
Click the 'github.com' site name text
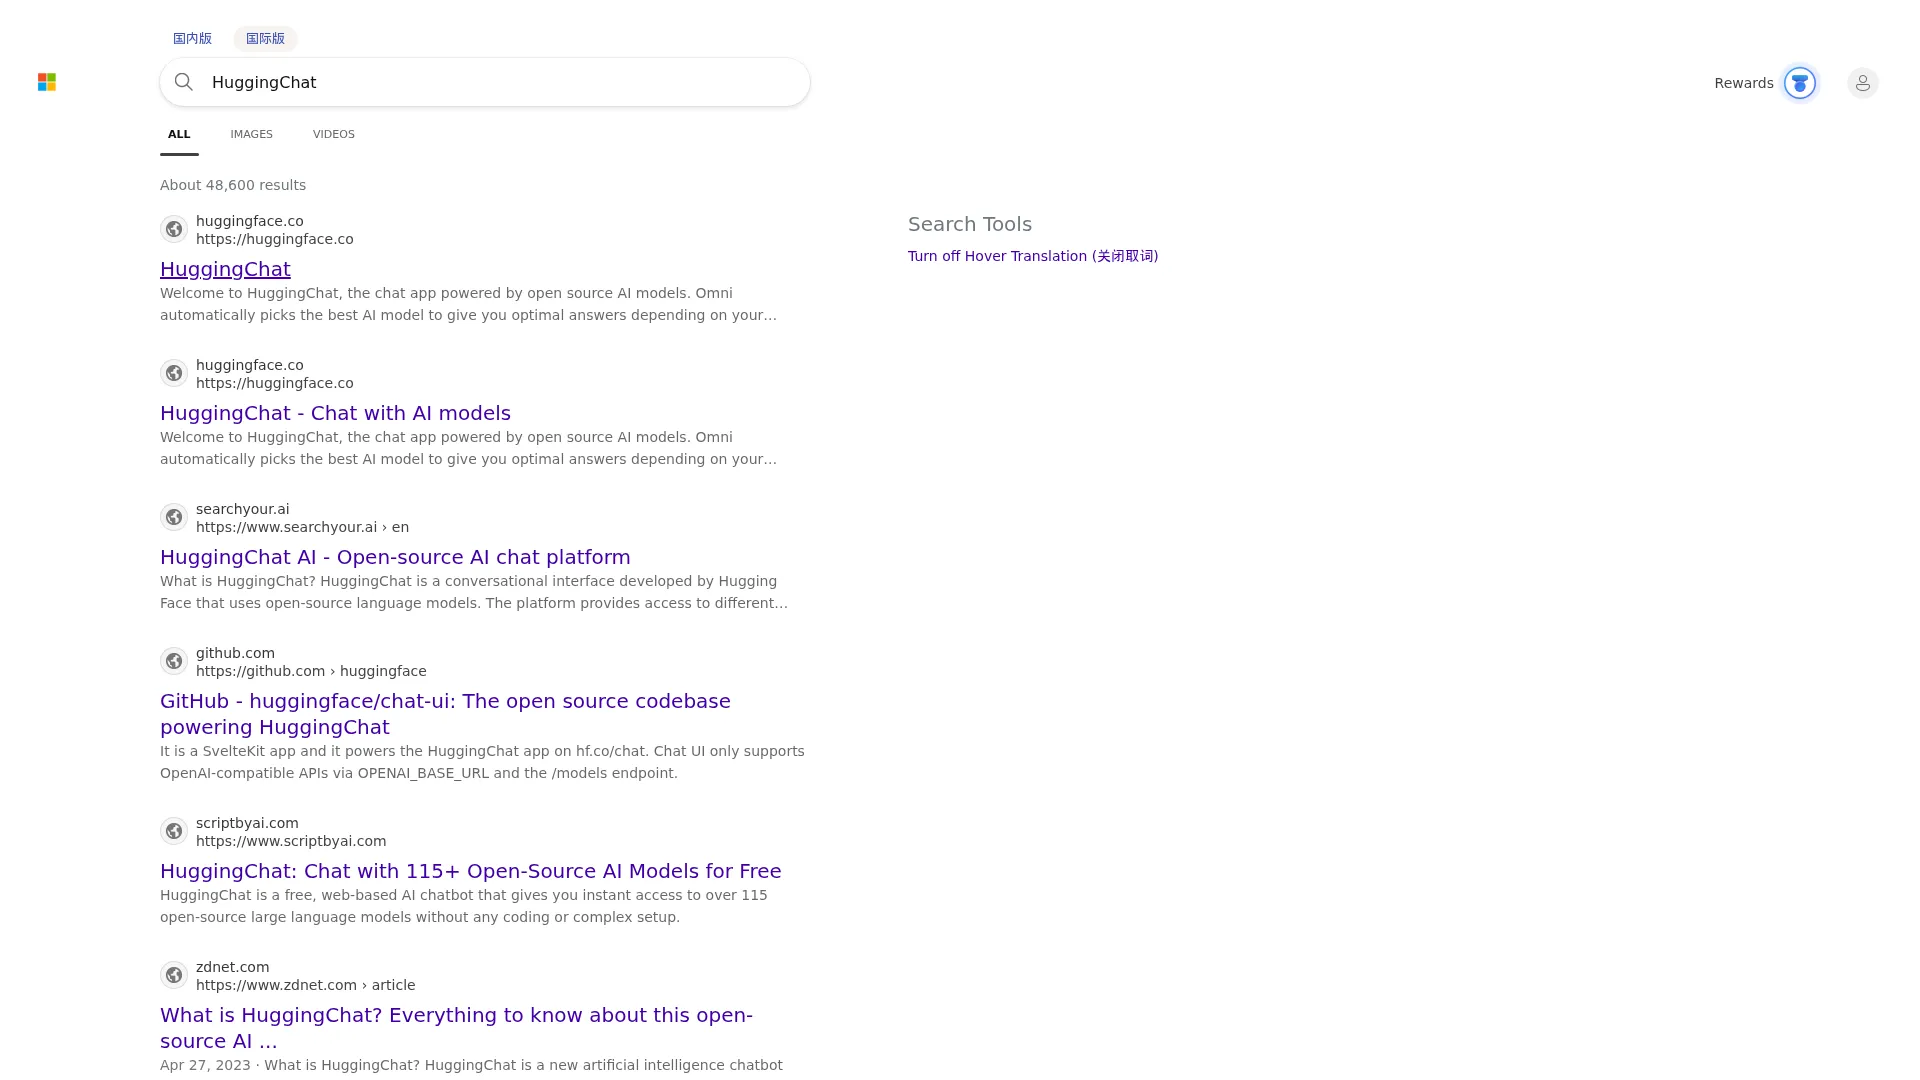pos(235,653)
